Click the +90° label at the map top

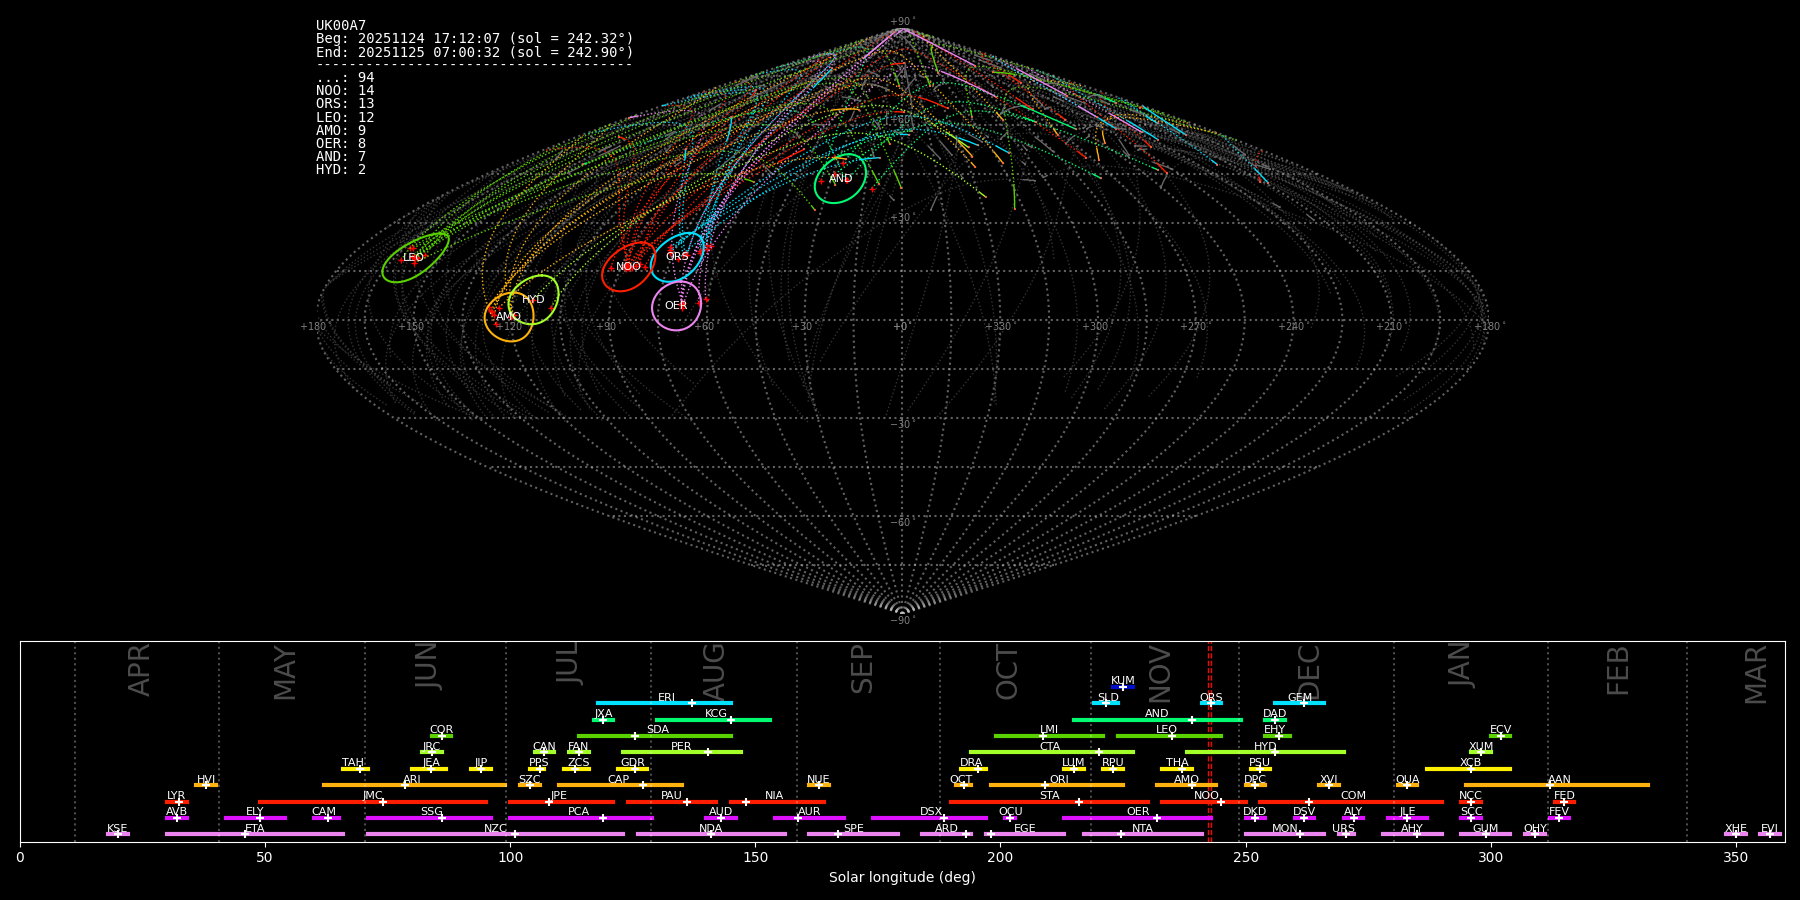pos(902,22)
